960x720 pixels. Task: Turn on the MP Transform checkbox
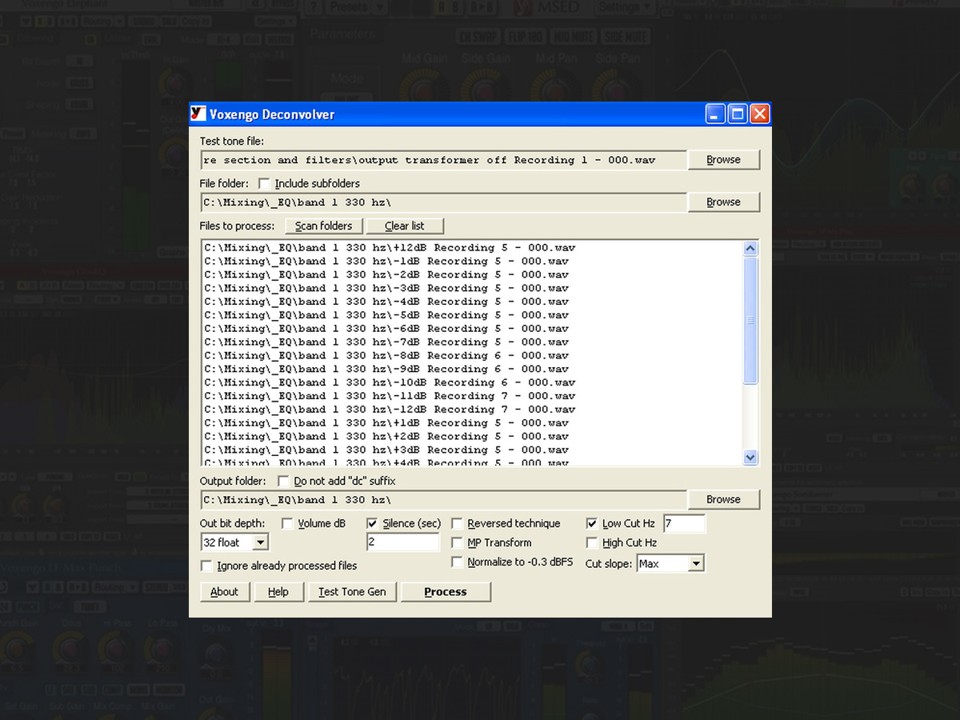click(457, 542)
